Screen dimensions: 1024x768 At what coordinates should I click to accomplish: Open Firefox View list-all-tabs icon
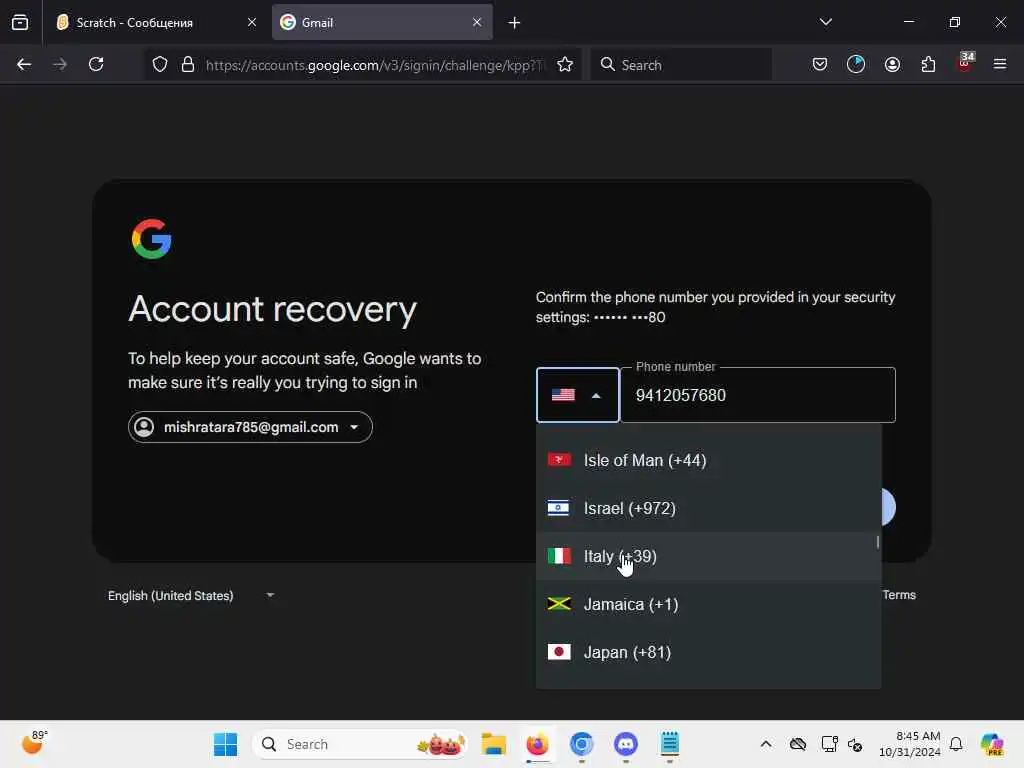pos(20,22)
